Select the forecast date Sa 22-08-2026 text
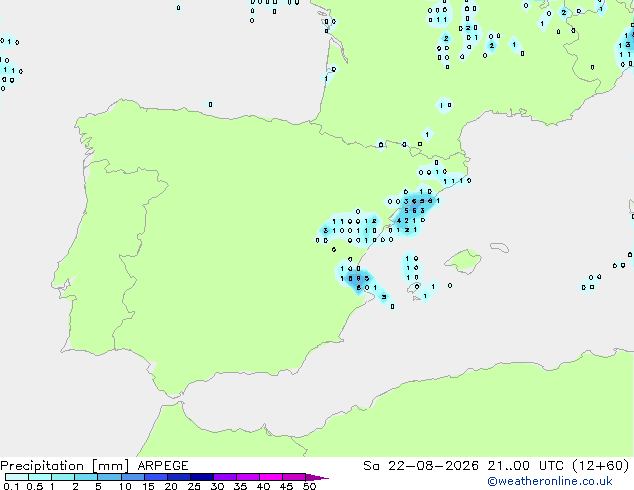The height and width of the screenshot is (490, 634). (x=421, y=466)
